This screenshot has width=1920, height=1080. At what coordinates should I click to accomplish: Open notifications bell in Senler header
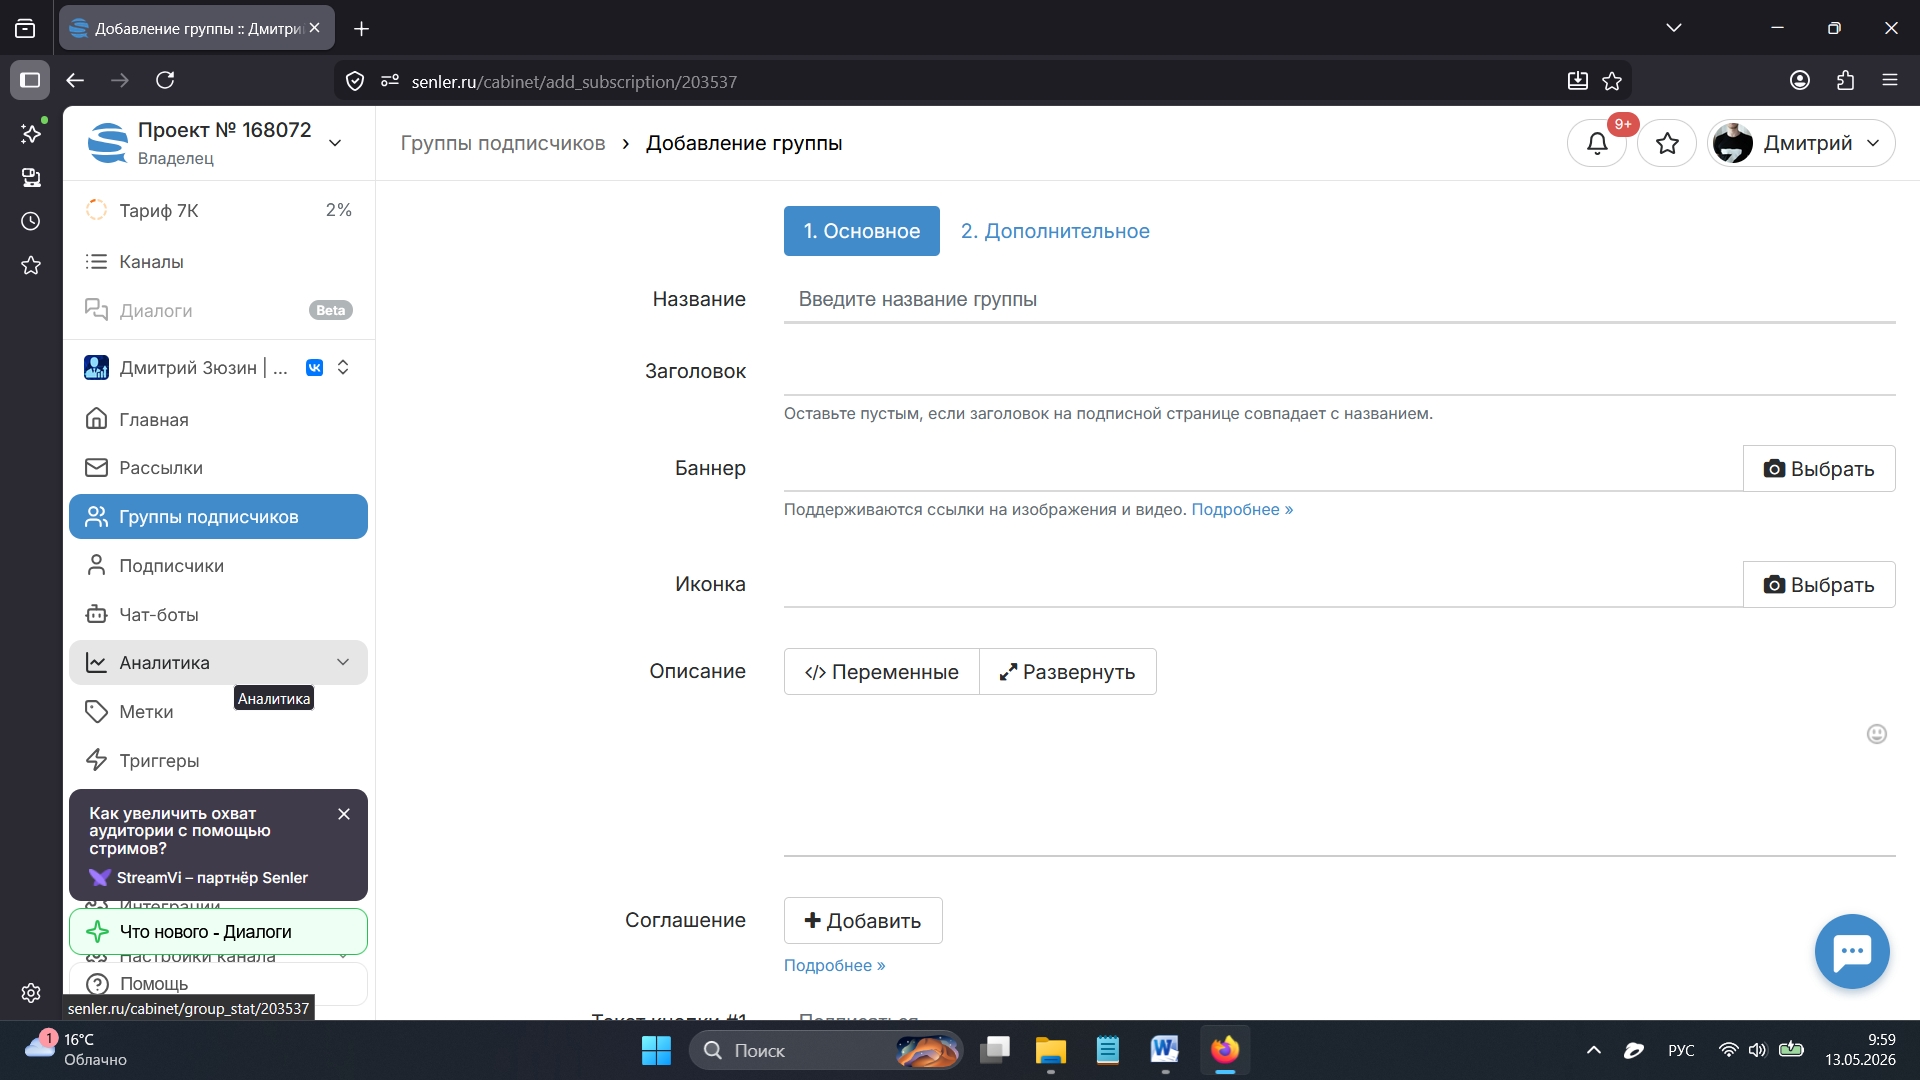tap(1597, 143)
